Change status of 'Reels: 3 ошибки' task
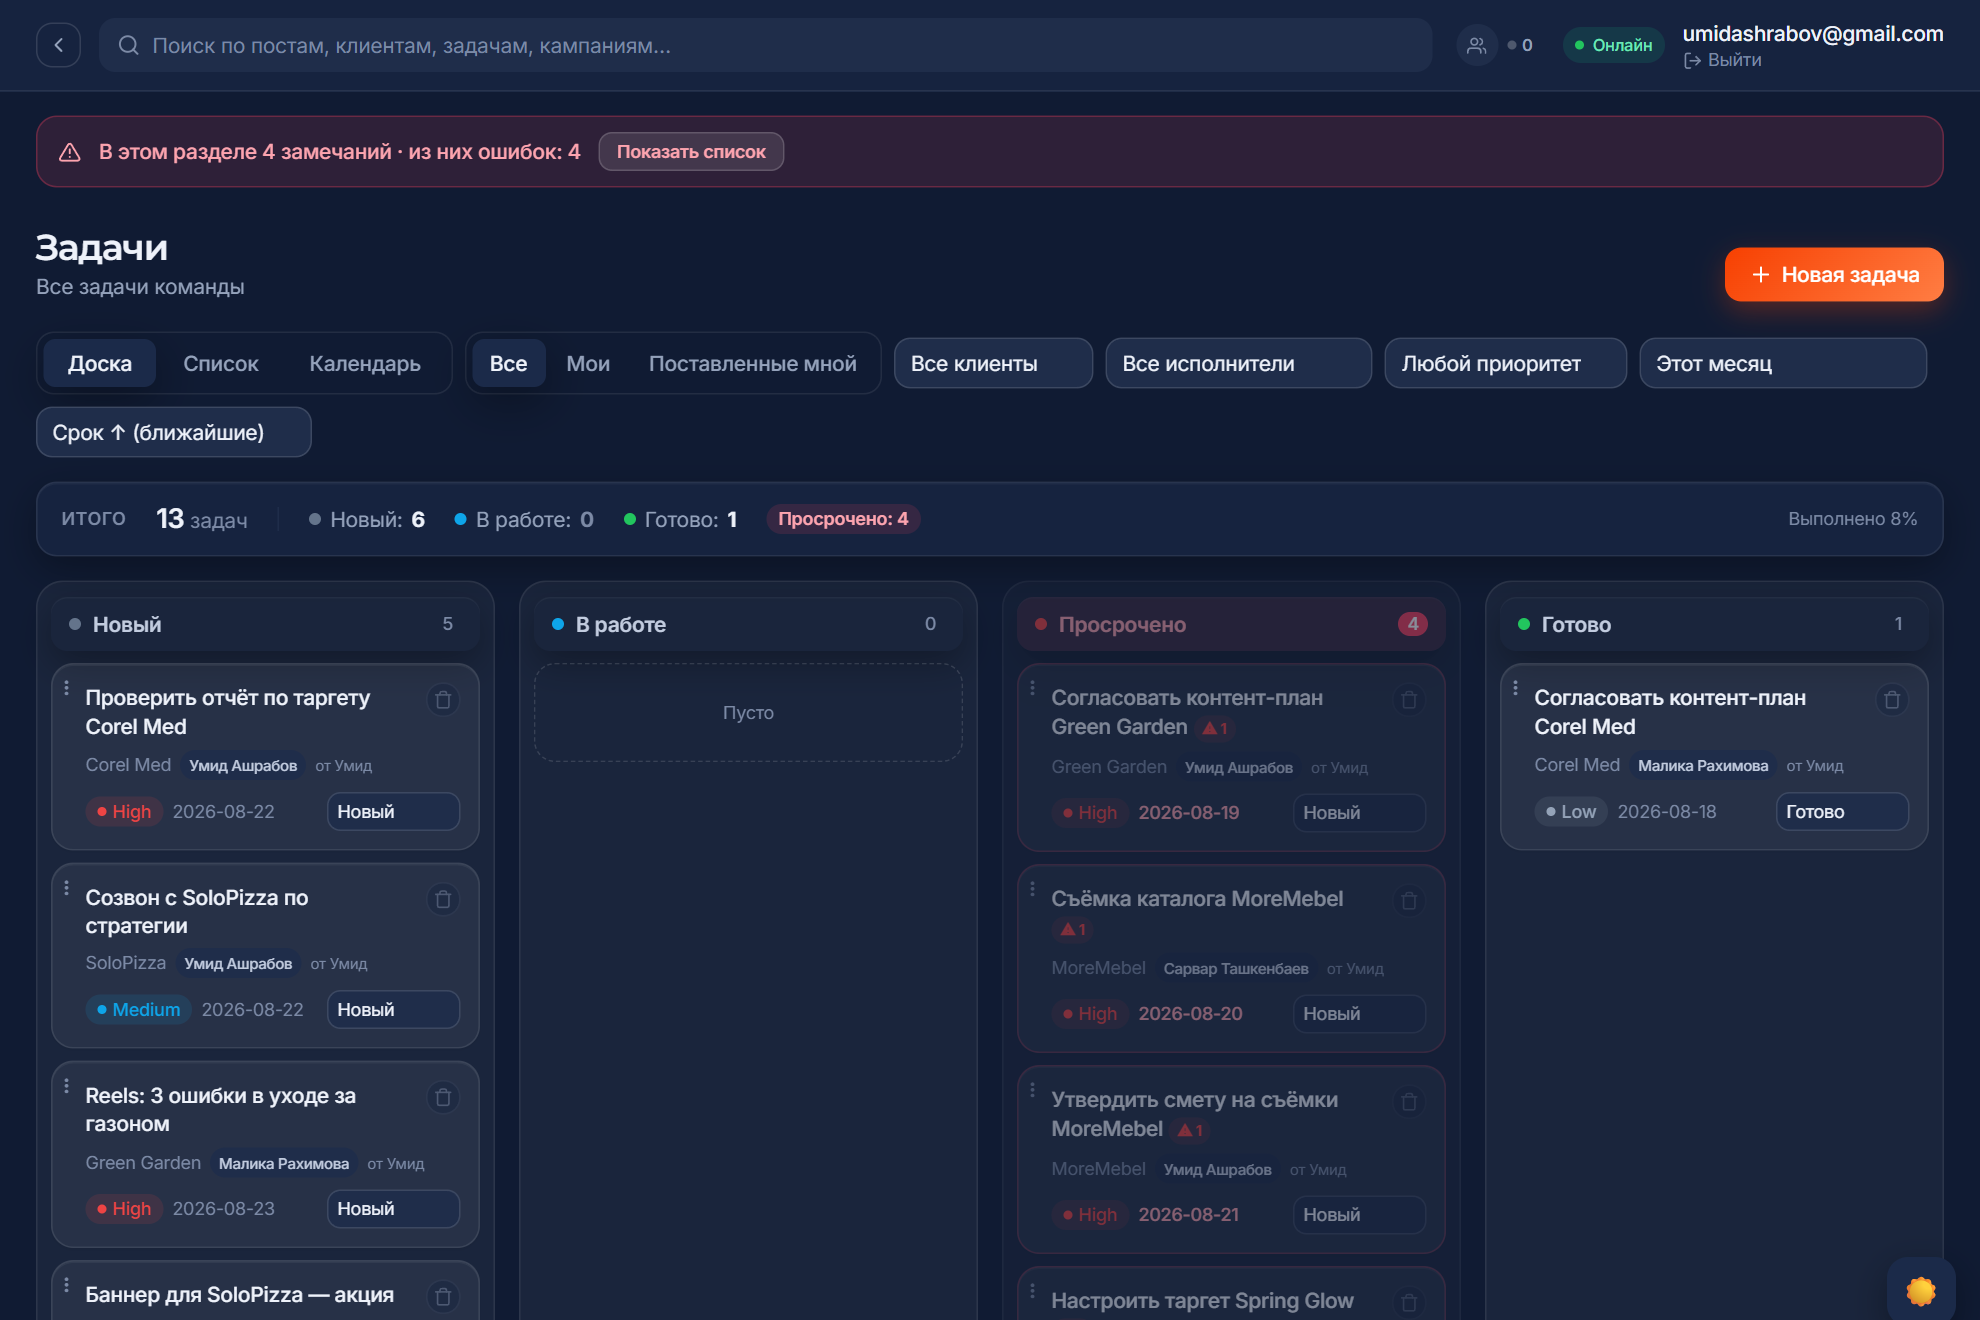The width and height of the screenshot is (1980, 1320). pyautogui.click(x=393, y=1209)
